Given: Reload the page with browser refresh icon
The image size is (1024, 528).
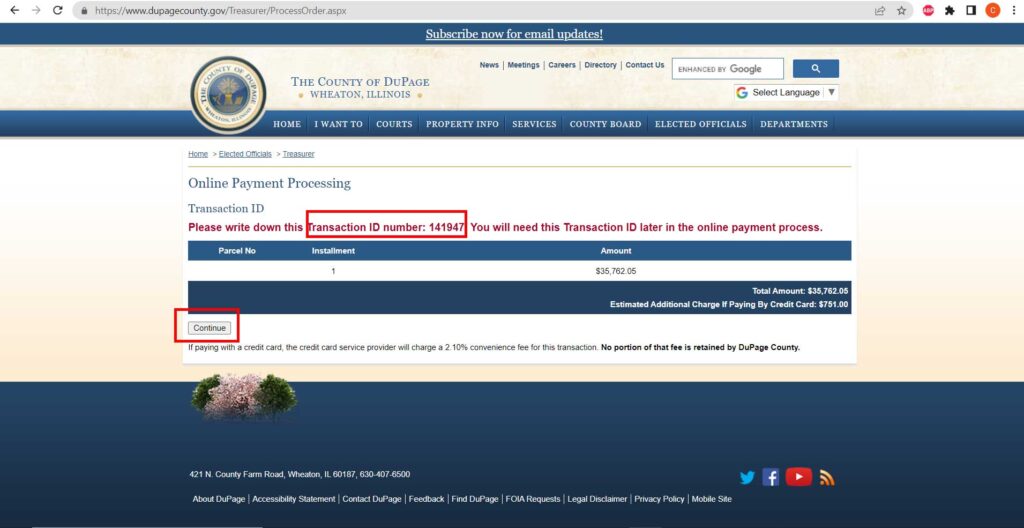Looking at the screenshot, I should pyautogui.click(x=58, y=10).
